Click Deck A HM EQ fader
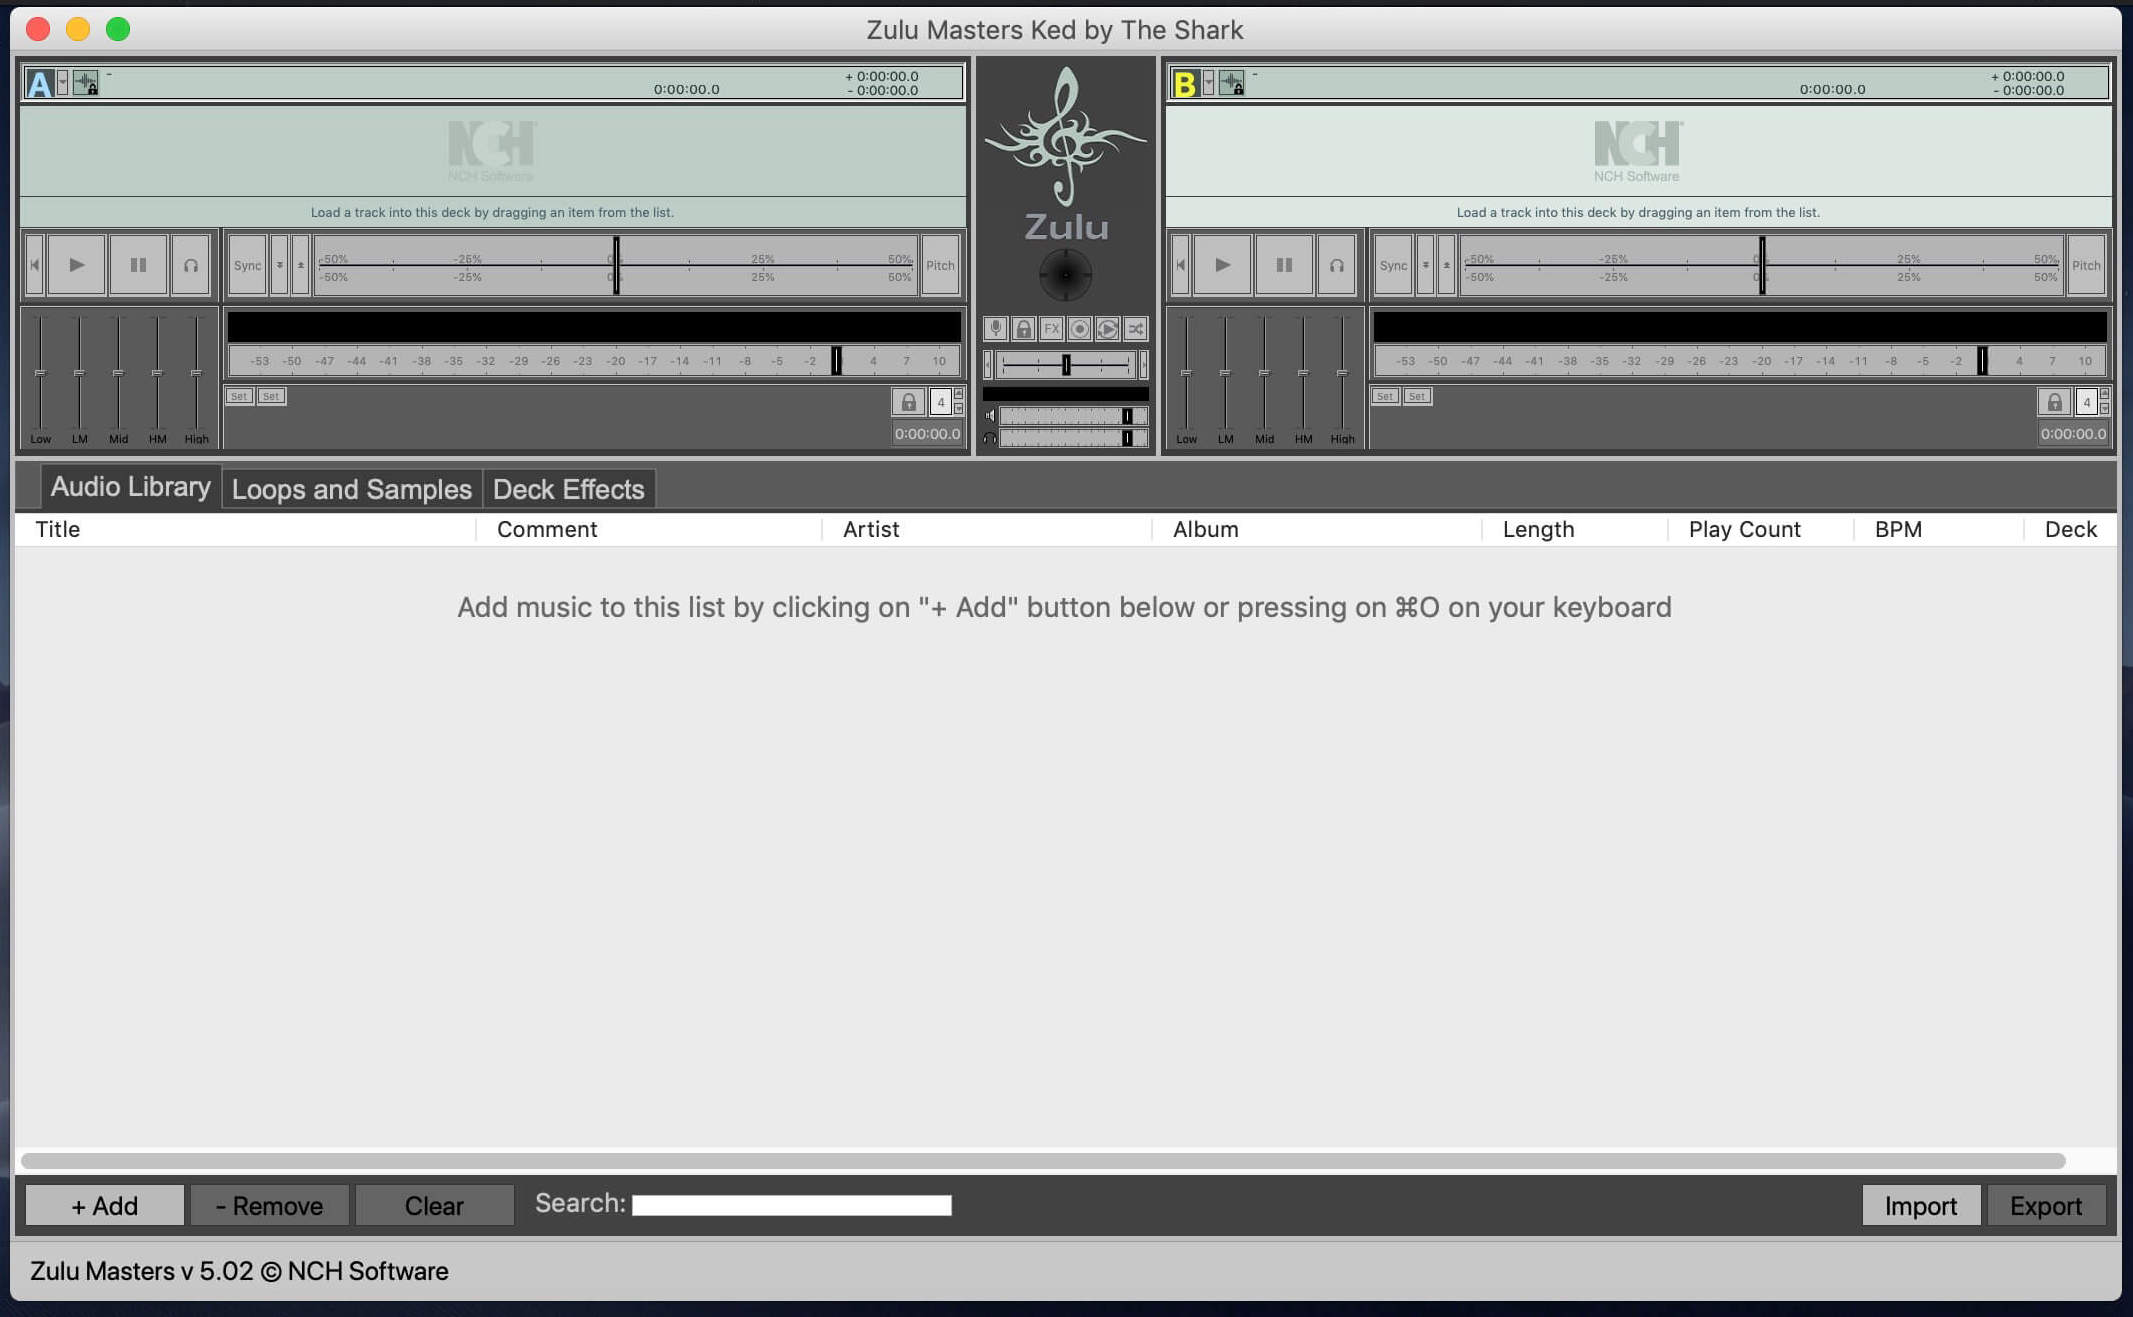Screen dimensions: 2133x1317 coord(157,373)
